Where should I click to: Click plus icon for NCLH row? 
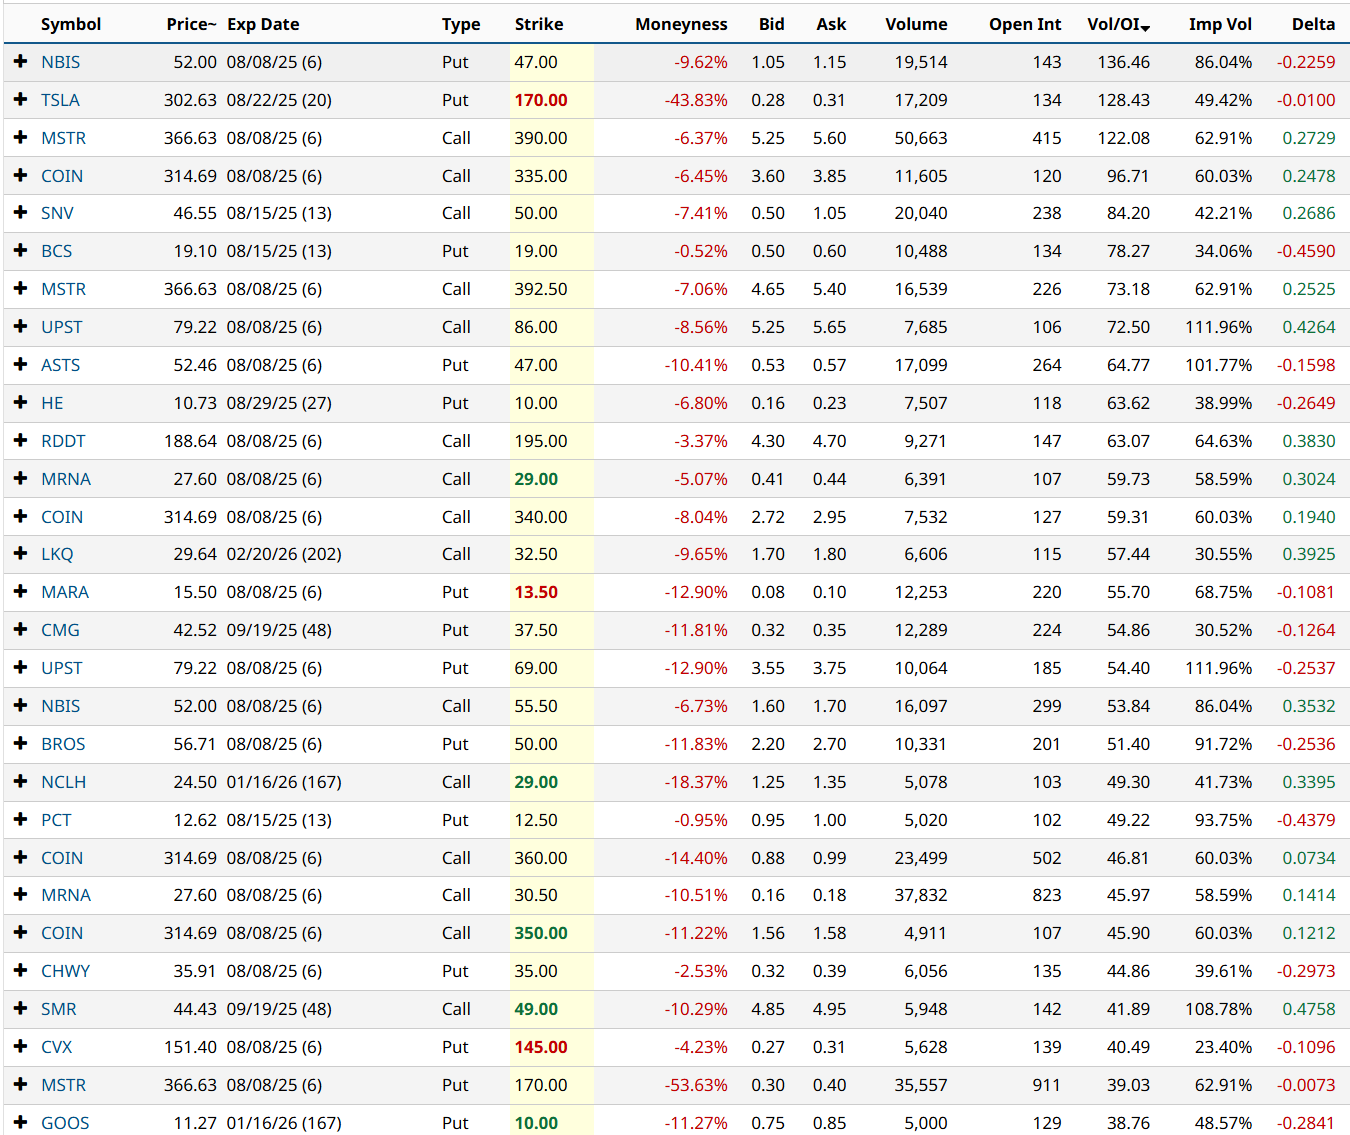coord(20,782)
